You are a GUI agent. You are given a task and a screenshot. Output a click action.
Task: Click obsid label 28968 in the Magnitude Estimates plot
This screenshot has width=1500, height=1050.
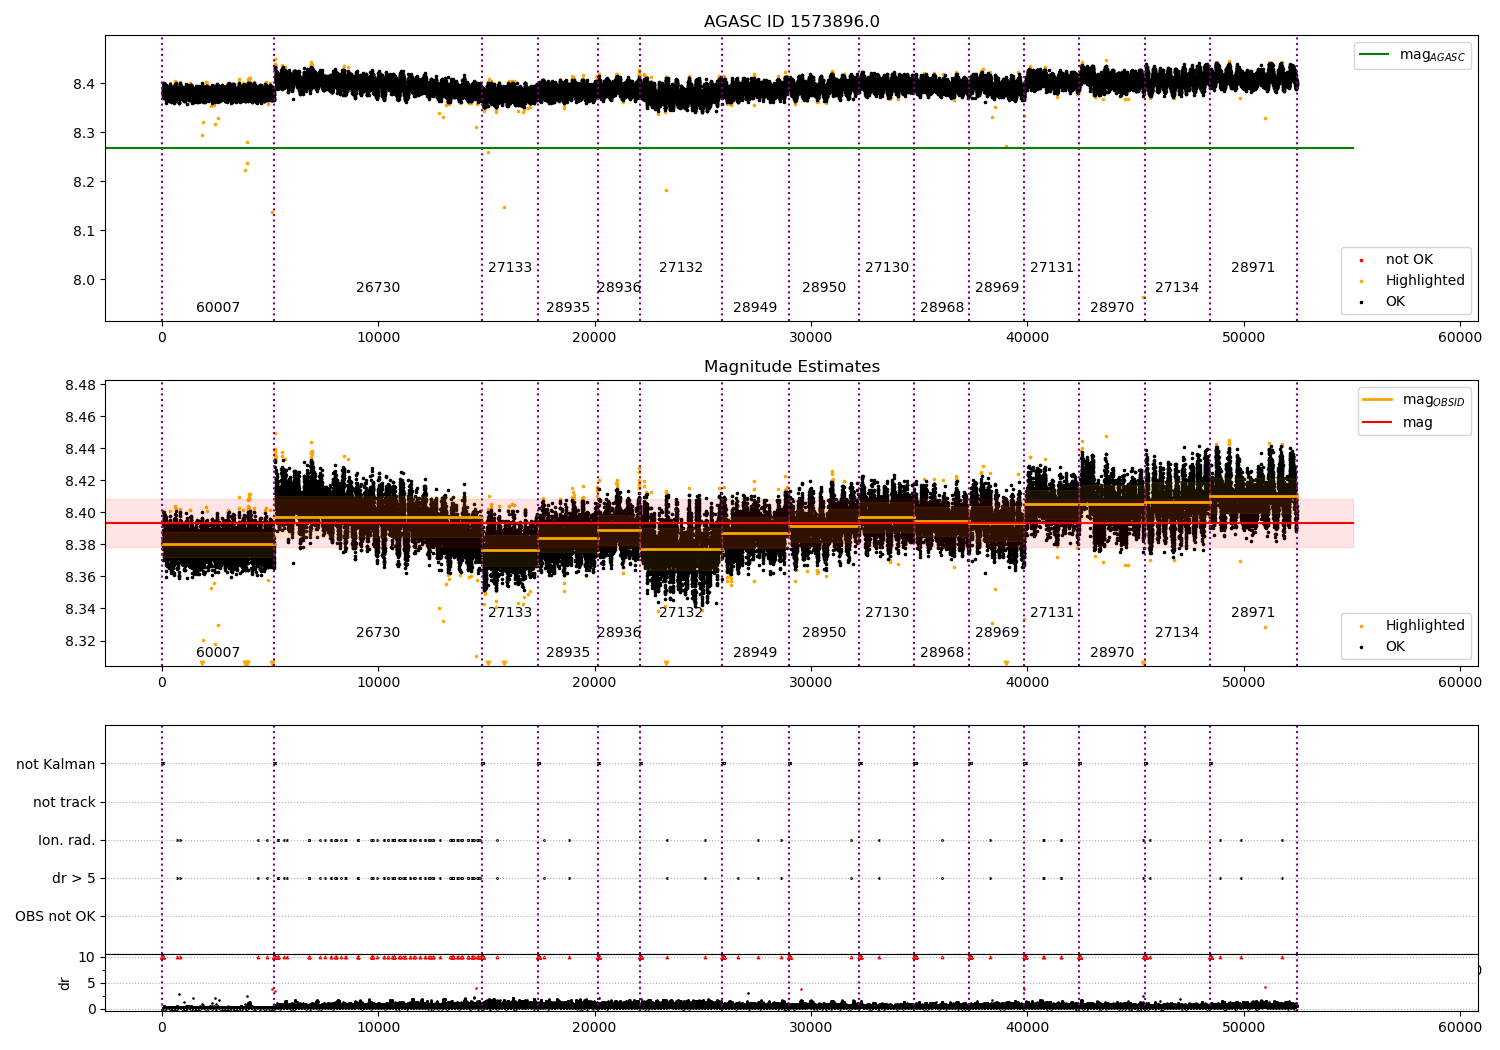click(x=942, y=653)
